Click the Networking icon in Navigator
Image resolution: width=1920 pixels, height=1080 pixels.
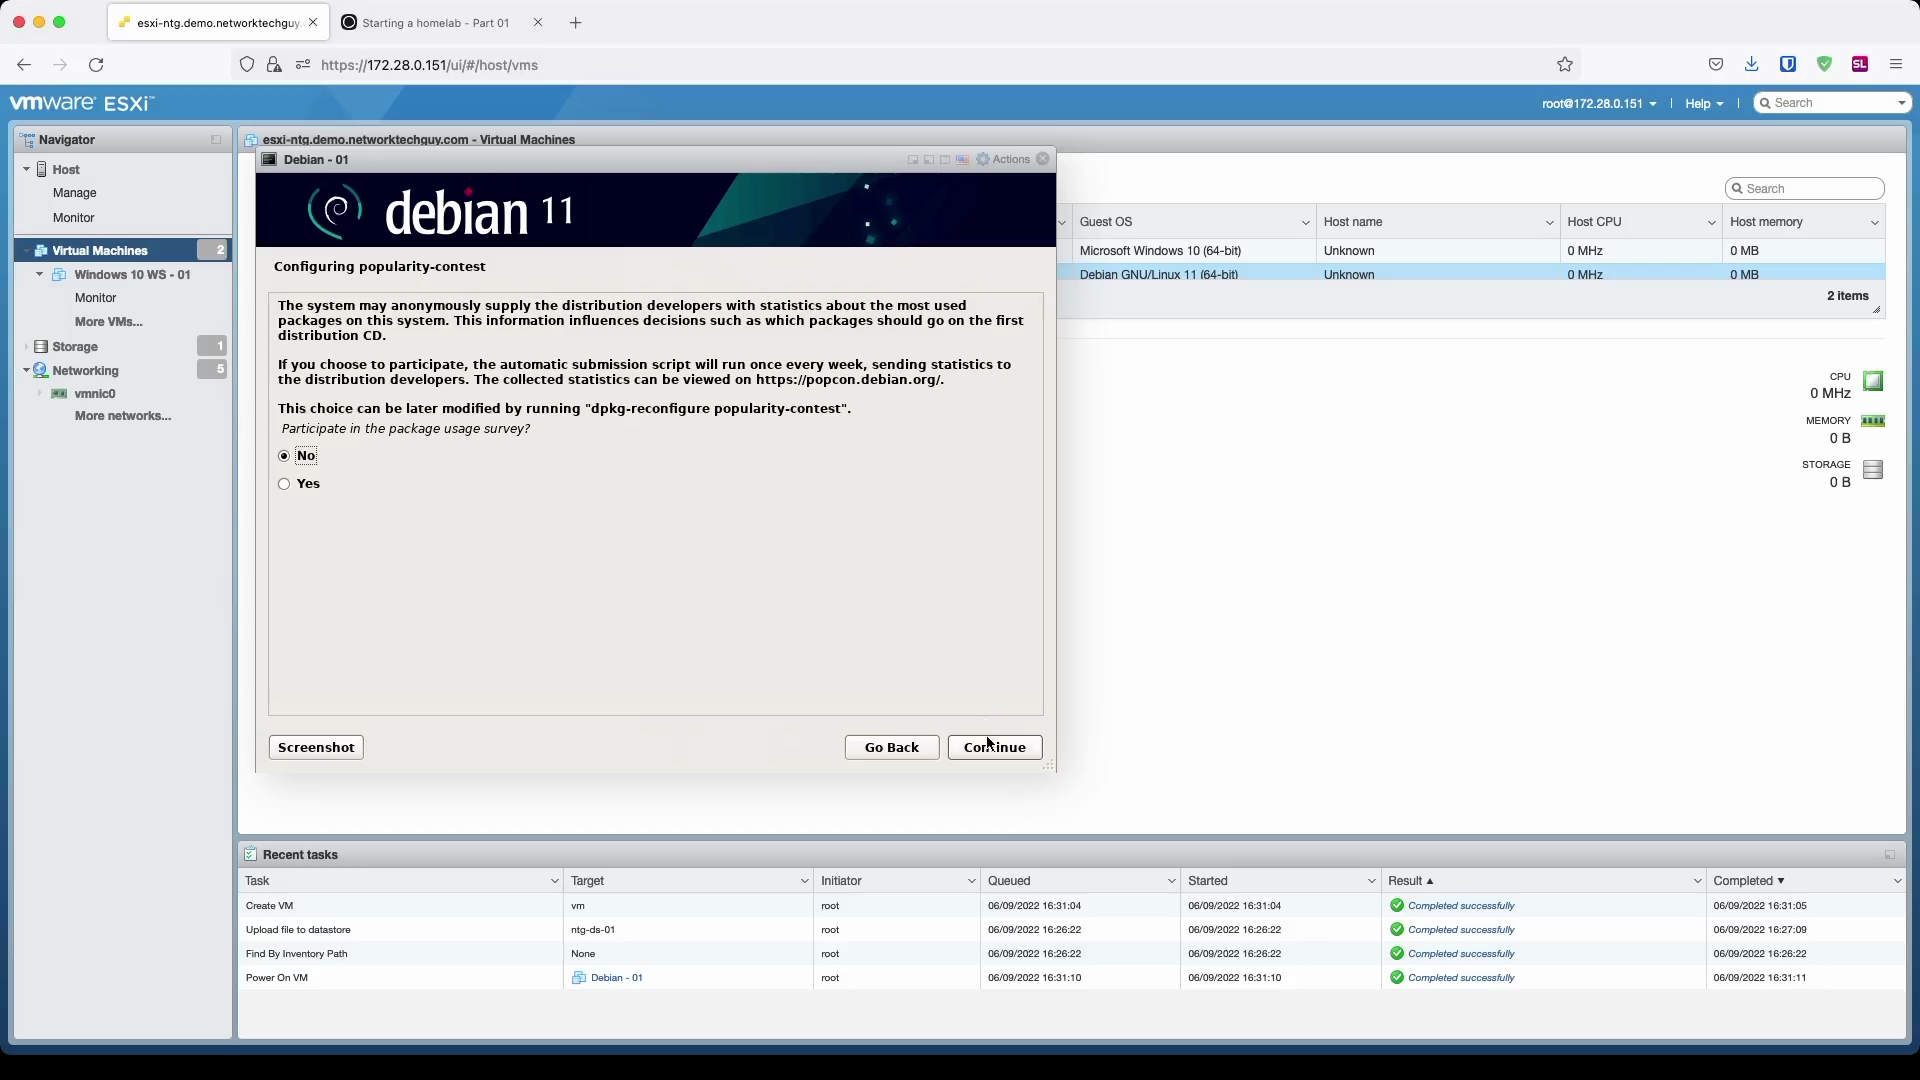[x=41, y=371]
